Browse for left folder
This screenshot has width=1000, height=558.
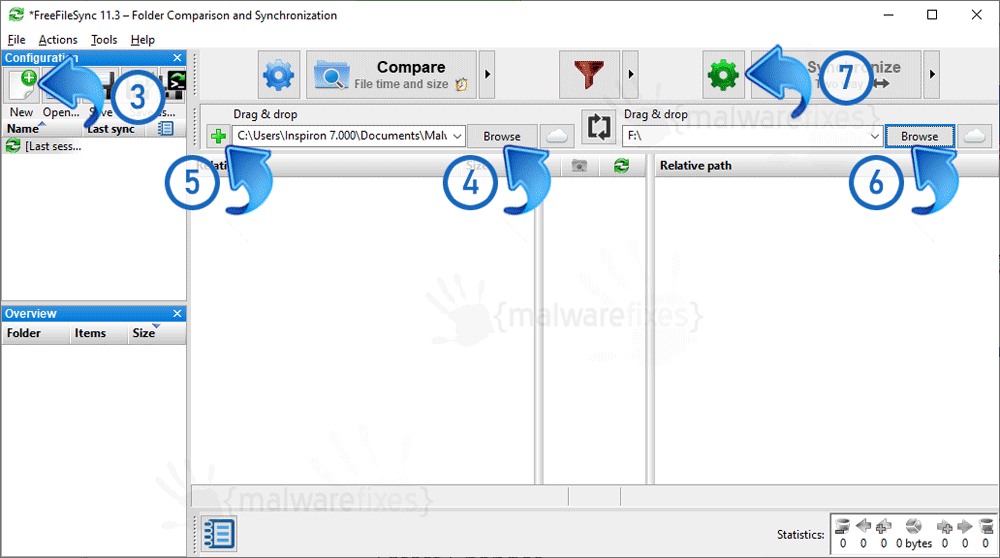[x=502, y=136]
